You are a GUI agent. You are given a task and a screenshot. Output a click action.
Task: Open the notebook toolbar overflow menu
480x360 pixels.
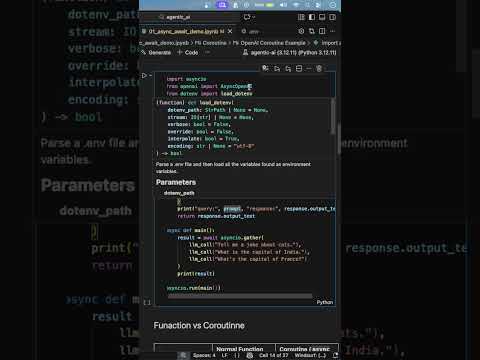pyautogui.click(x=208, y=52)
